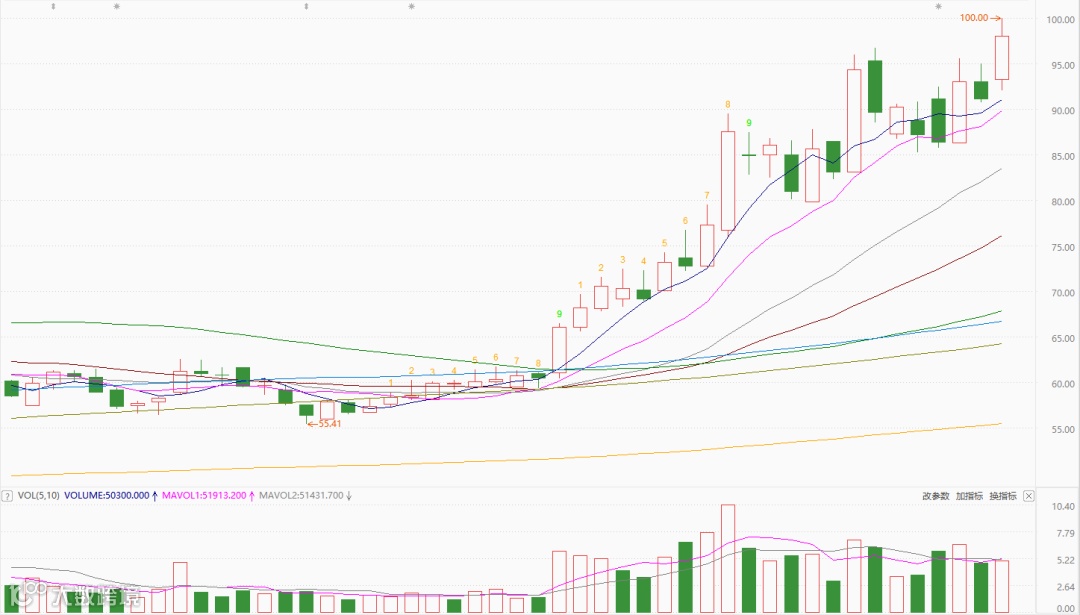Click 改参数 to change indicator parameters
This screenshot has height=615, width=1080.
click(x=935, y=496)
